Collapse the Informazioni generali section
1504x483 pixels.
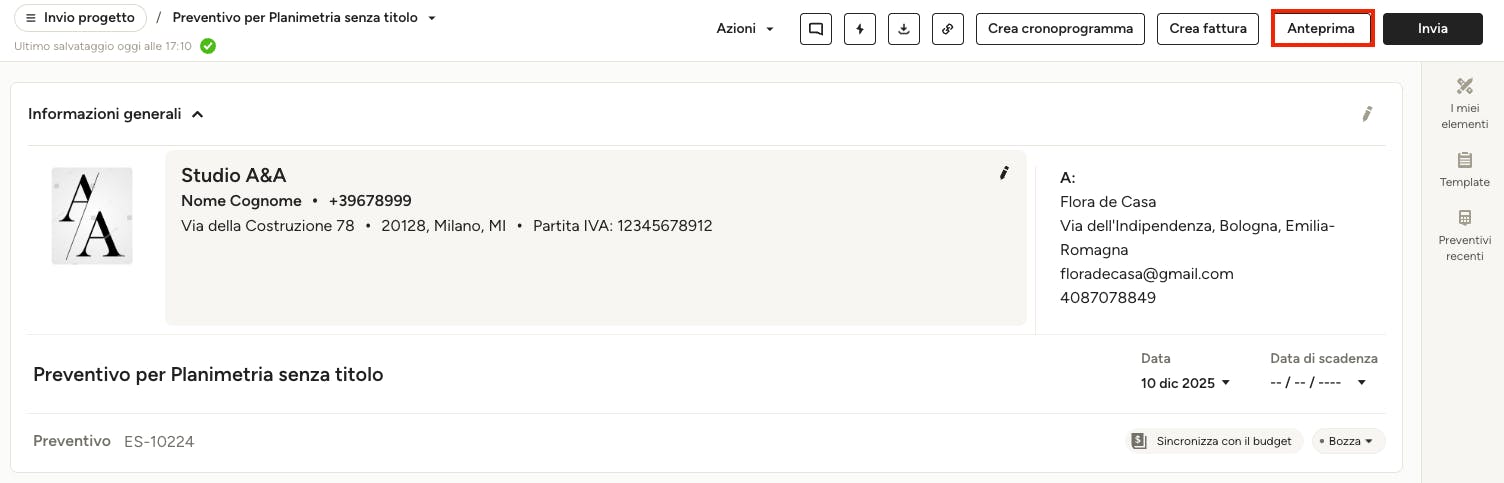(x=198, y=114)
